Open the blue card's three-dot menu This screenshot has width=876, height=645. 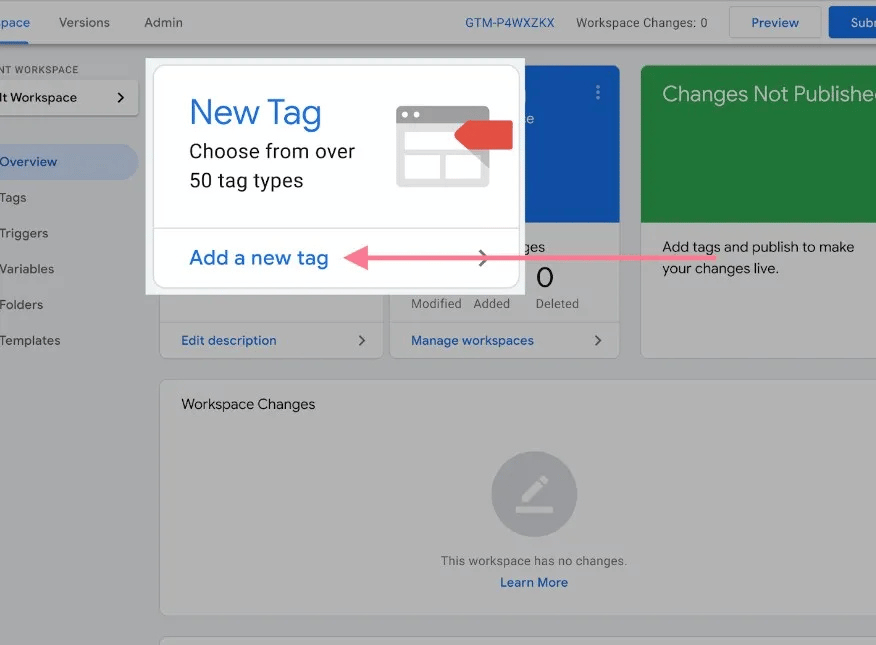click(598, 92)
